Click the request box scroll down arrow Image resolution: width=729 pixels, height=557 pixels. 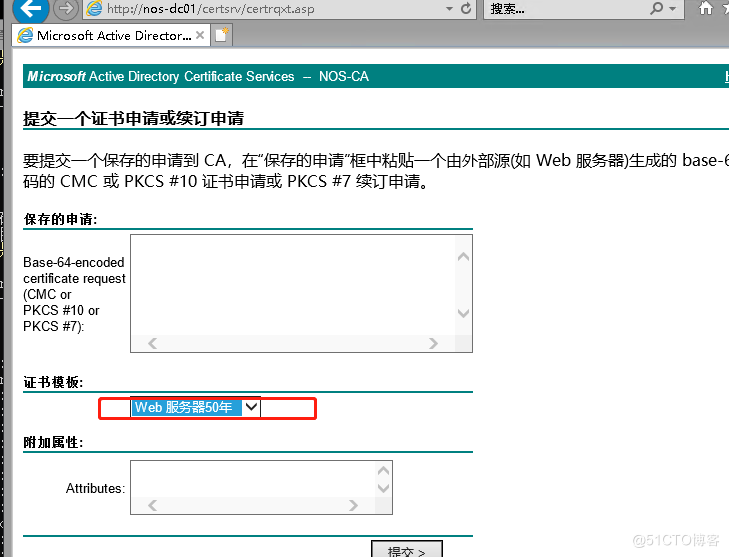pyautogui.click(x=463, y=313)
